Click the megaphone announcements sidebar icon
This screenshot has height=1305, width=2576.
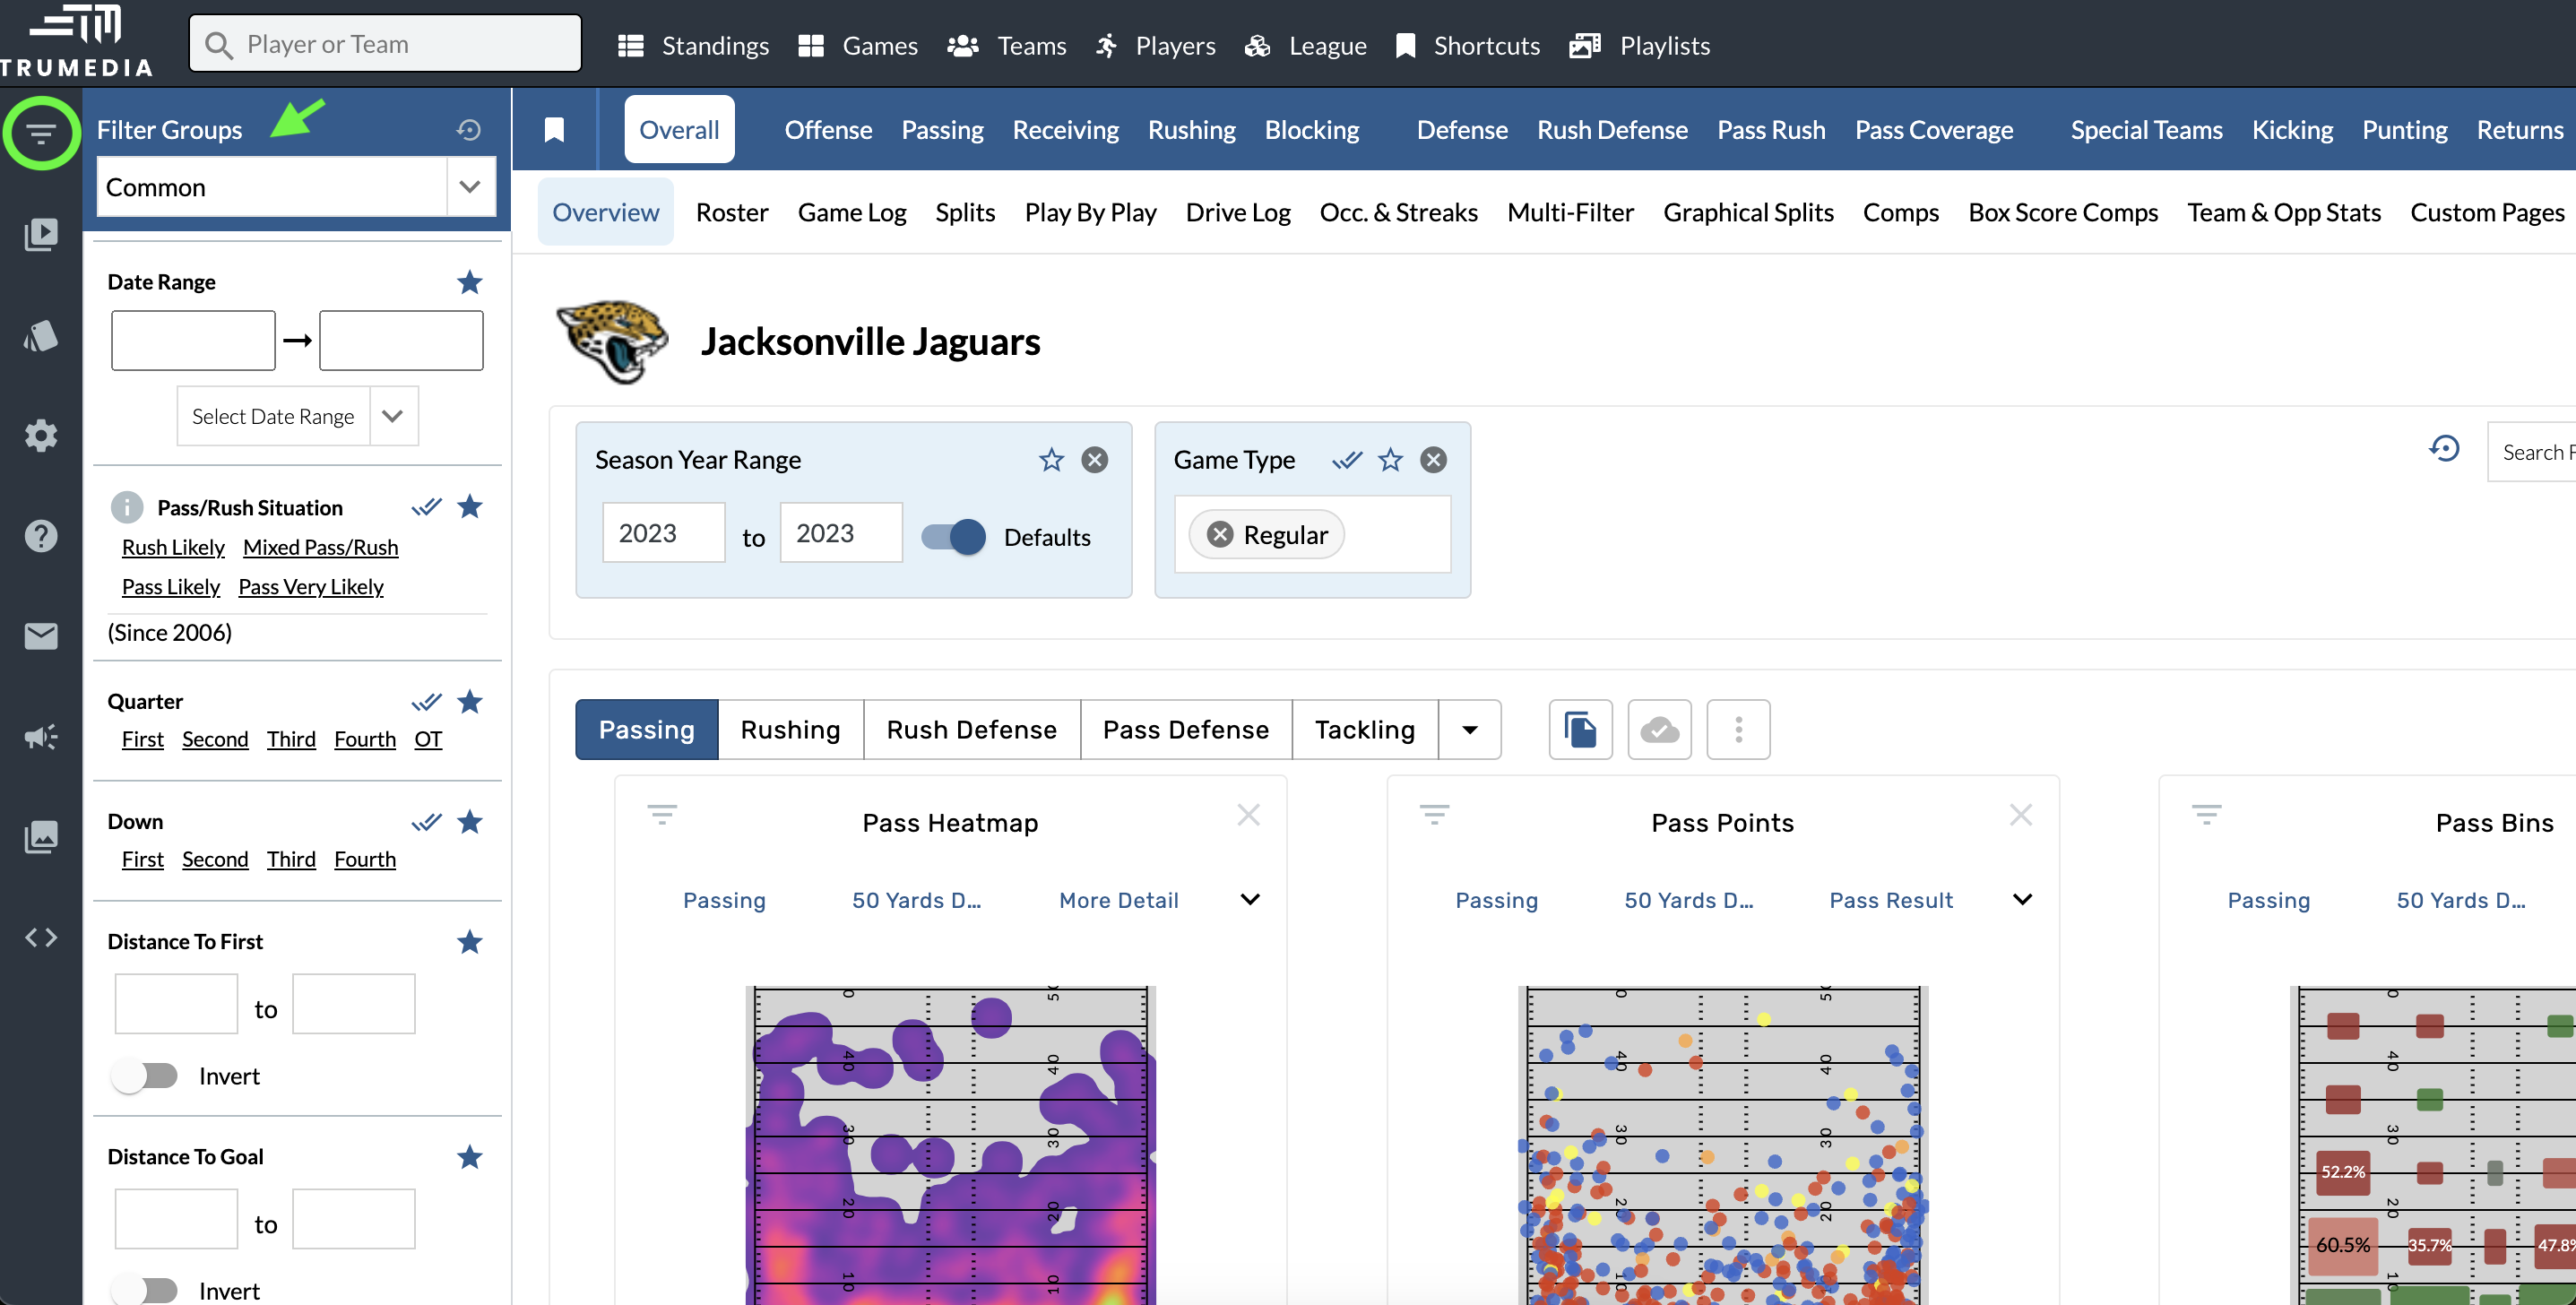(x=40, y=737)
